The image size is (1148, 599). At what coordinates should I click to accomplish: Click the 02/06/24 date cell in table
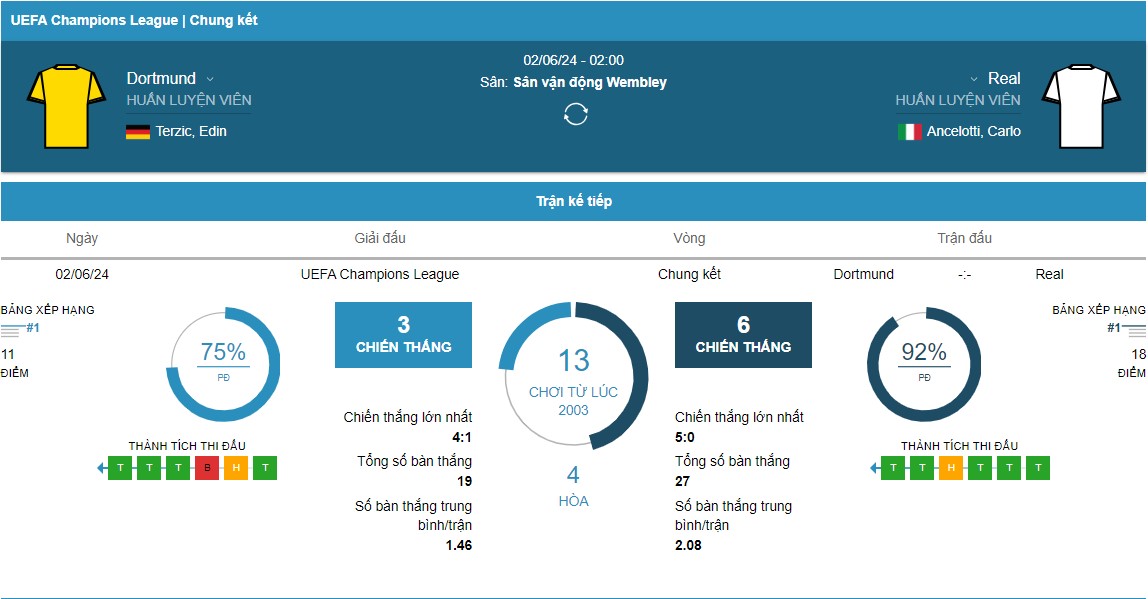click(82, 275)
